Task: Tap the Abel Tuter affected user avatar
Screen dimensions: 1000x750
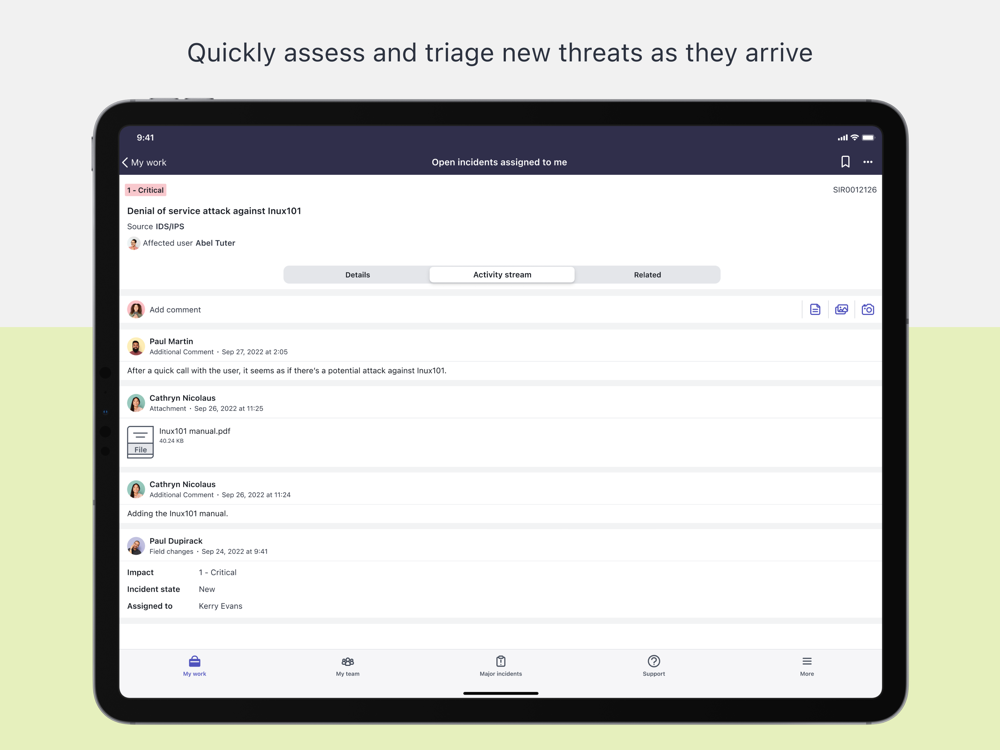Action: (133, 243)
